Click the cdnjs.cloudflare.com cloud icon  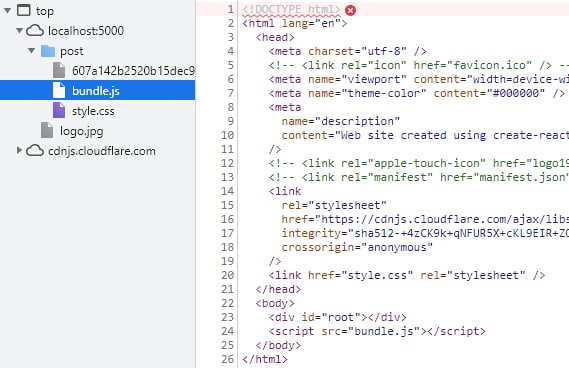(35, 150)
